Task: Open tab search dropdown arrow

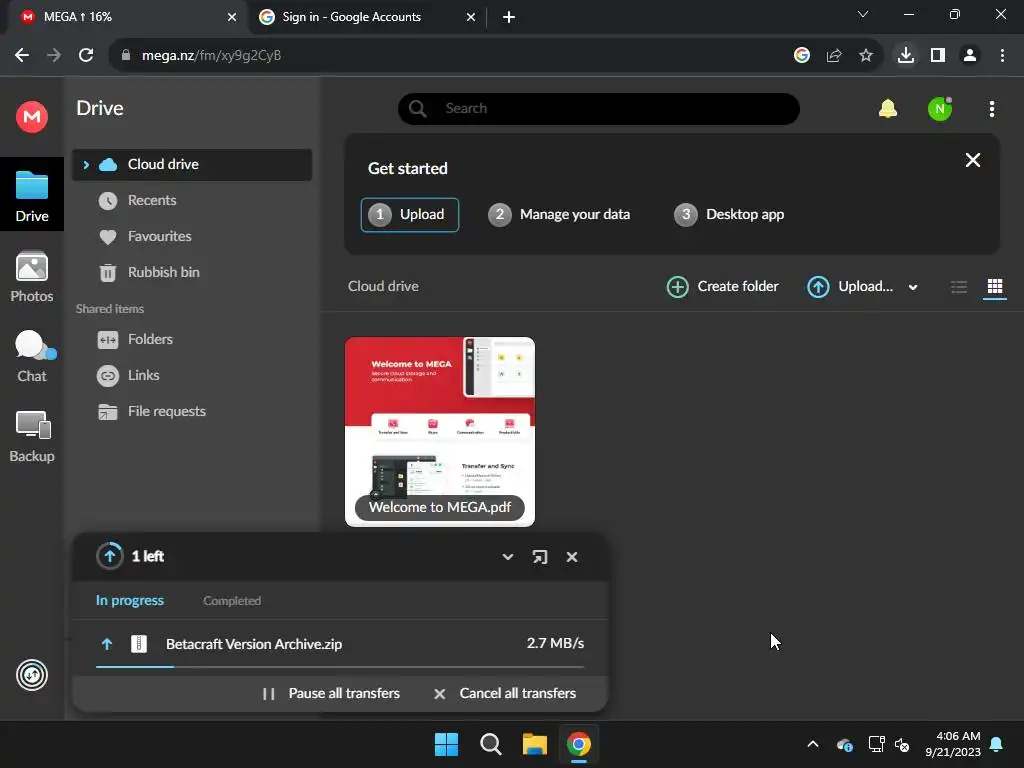Action: tap(863, 14)
